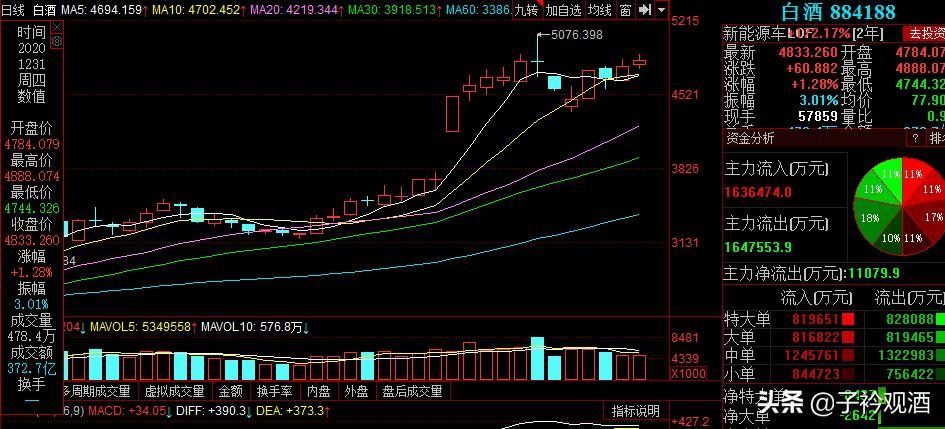Click the 振幅 value 3.01% in quote panel
The height and width of the screenshot is (429, 945).
(x=818, y=100)
